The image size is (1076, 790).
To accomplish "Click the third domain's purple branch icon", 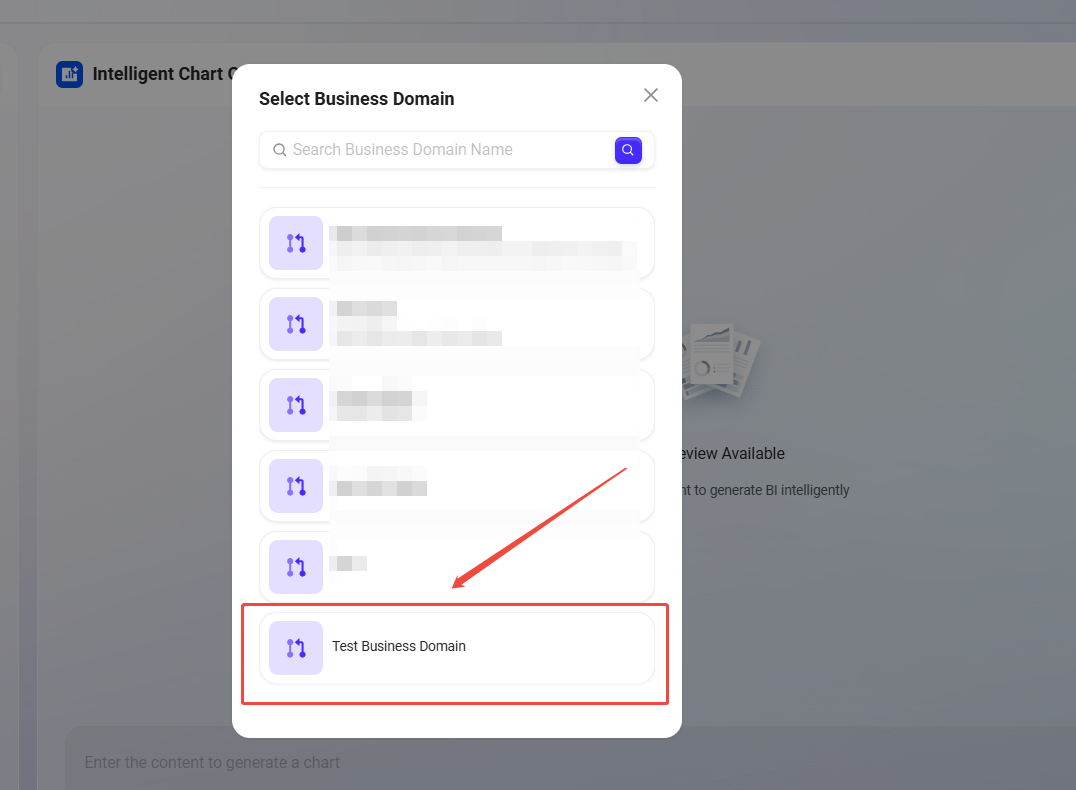I will [x=296, y=405].
